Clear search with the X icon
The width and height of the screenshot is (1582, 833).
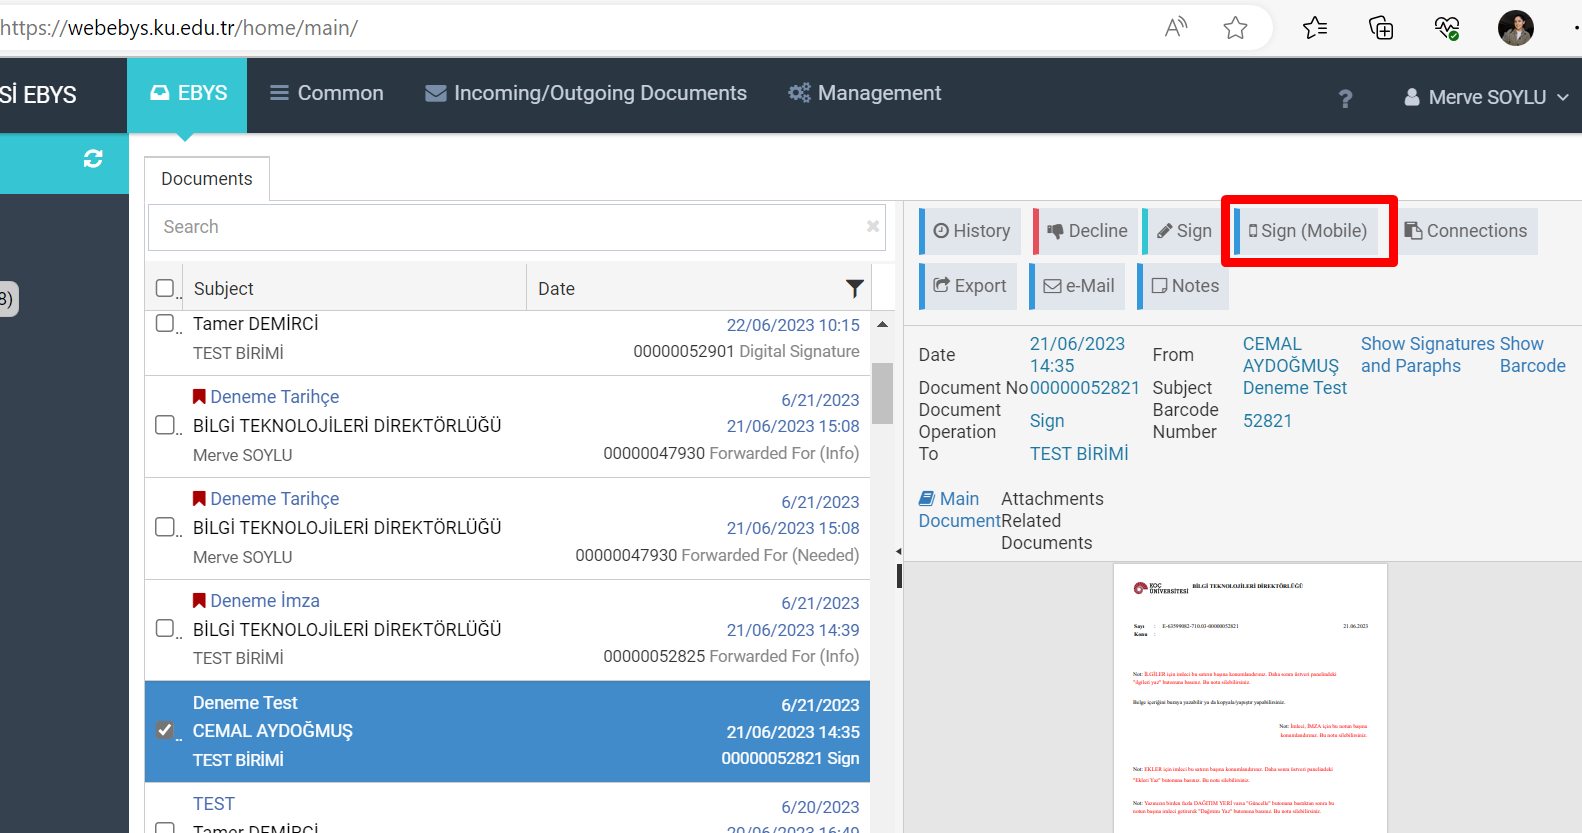872,226
